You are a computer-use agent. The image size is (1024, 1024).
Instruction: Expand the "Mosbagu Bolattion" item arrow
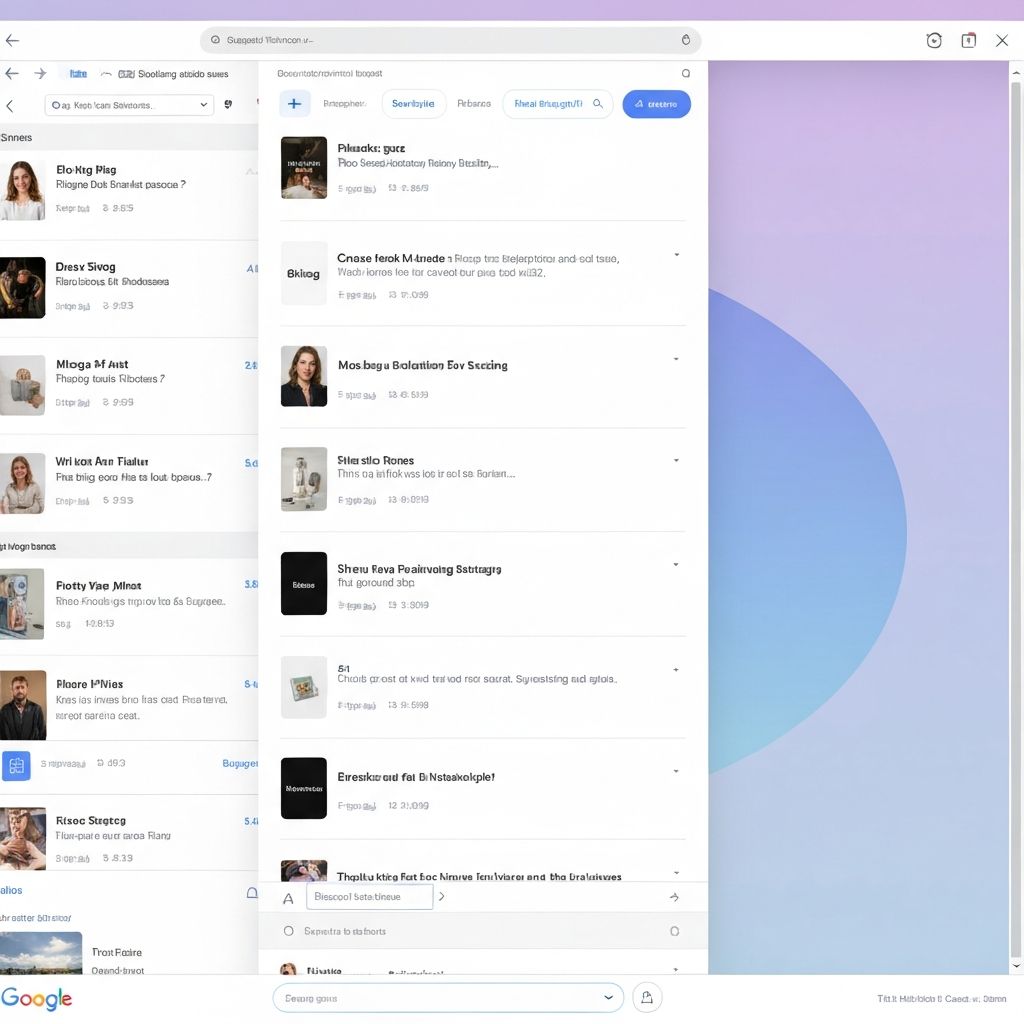tap(676, 359)
